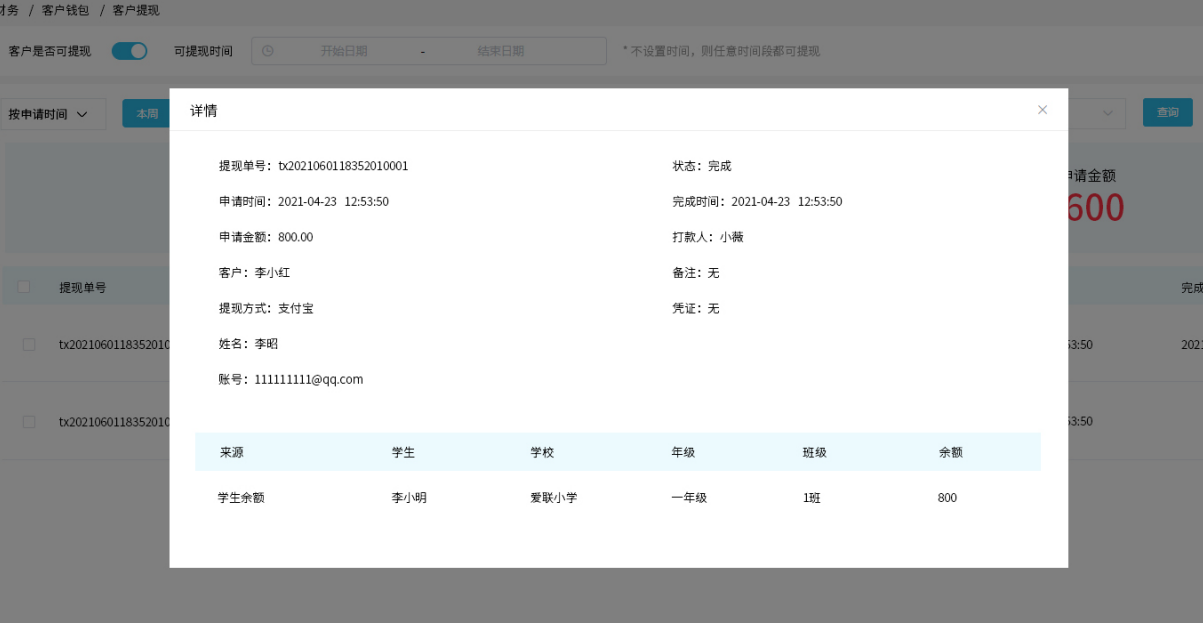The width and height of the screenshot is (1203, 623).
Task: Click the class cell 1班
Action: (812, 498)
